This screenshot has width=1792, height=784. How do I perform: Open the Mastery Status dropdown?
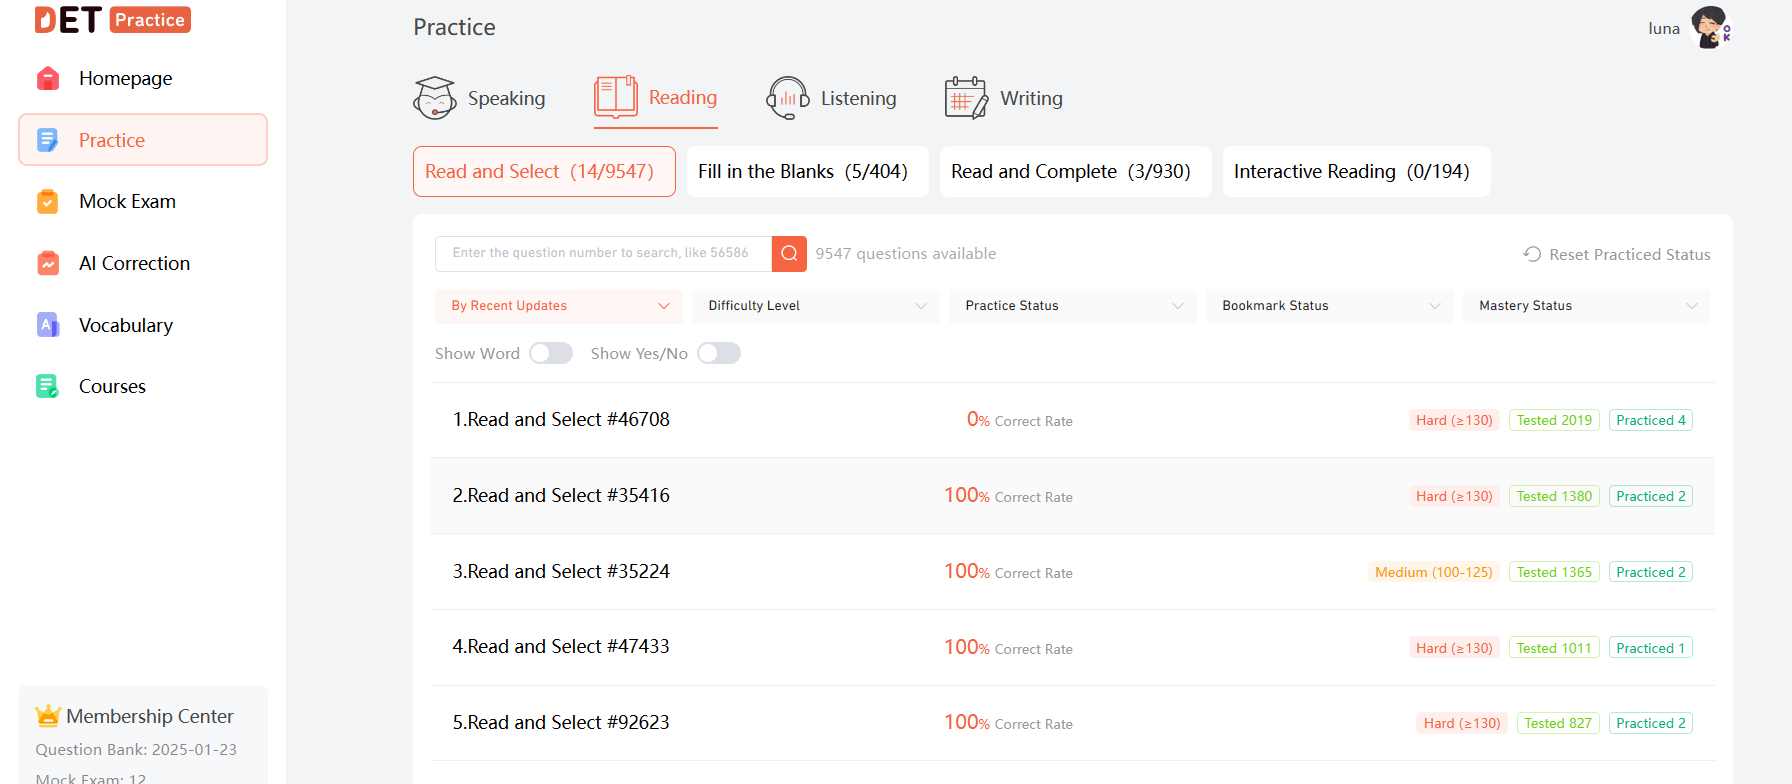[1587, 306]
